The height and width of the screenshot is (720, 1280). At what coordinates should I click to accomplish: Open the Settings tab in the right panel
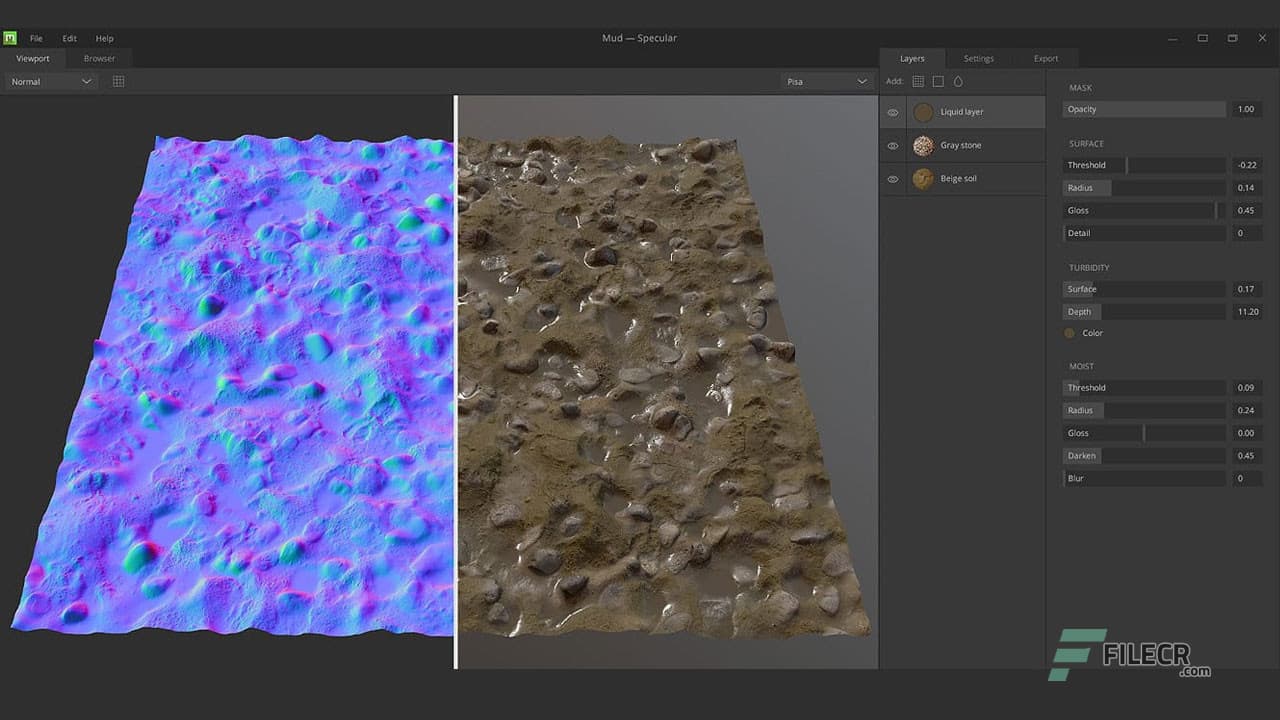pyautogui.click(x=978, y=58)
